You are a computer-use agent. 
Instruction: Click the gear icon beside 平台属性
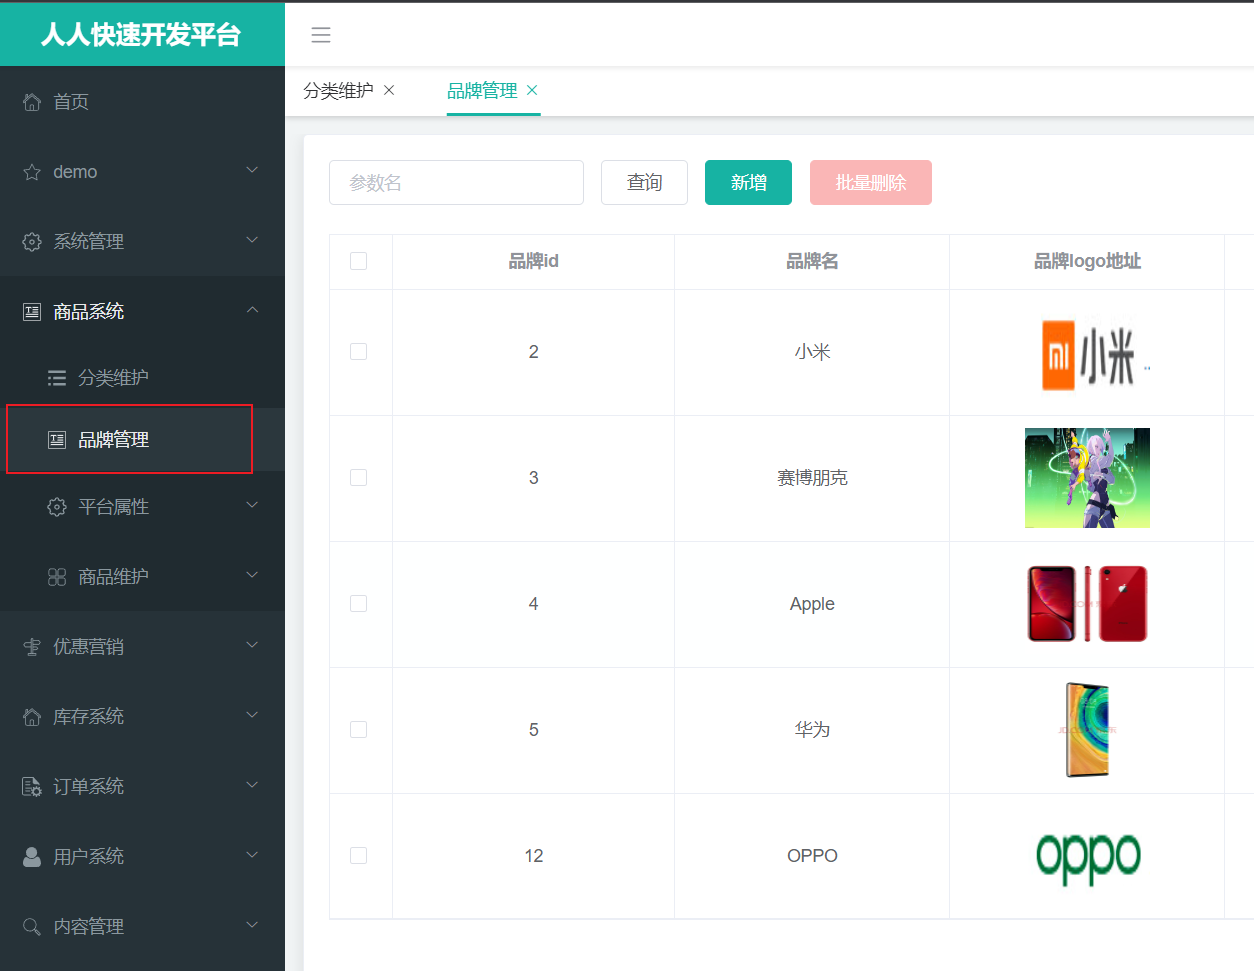(57, 507)
